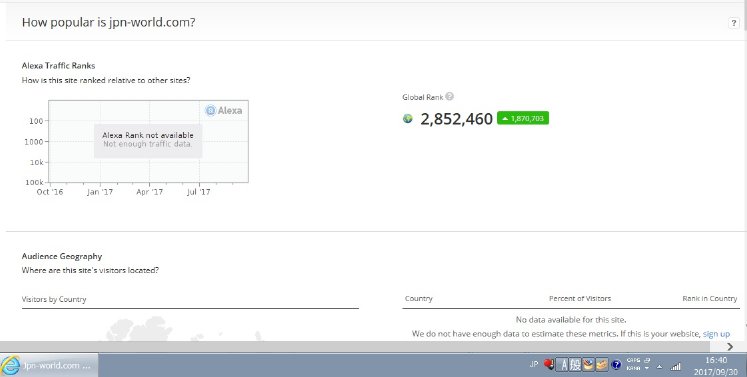747x377 pixels.
Task: Click the Global Rank info icon
Action: pyautogui.click(x=449, y=97)
